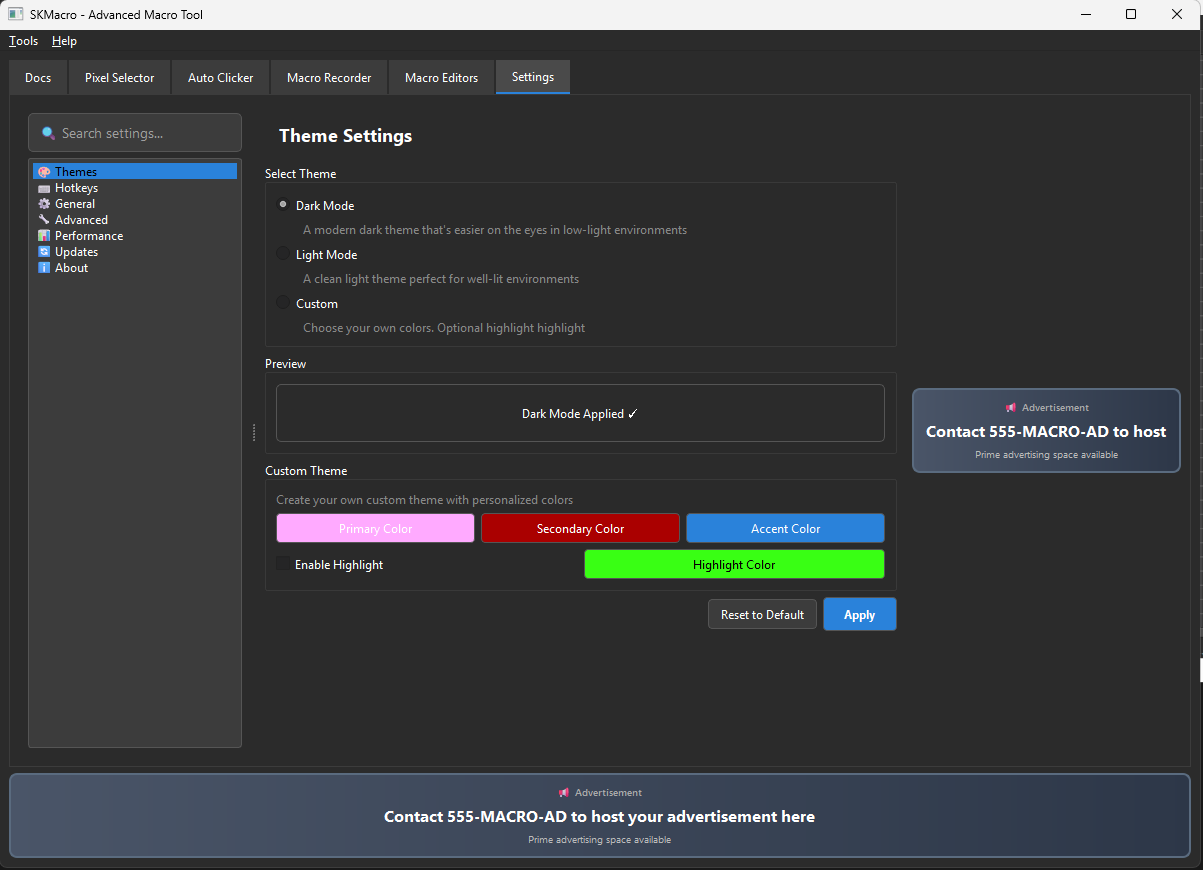Image resolution: width=1203 pixels, height=870 pixels.
Task: Click the splitter handle beside the sidebar
Action: coord(254,432)
